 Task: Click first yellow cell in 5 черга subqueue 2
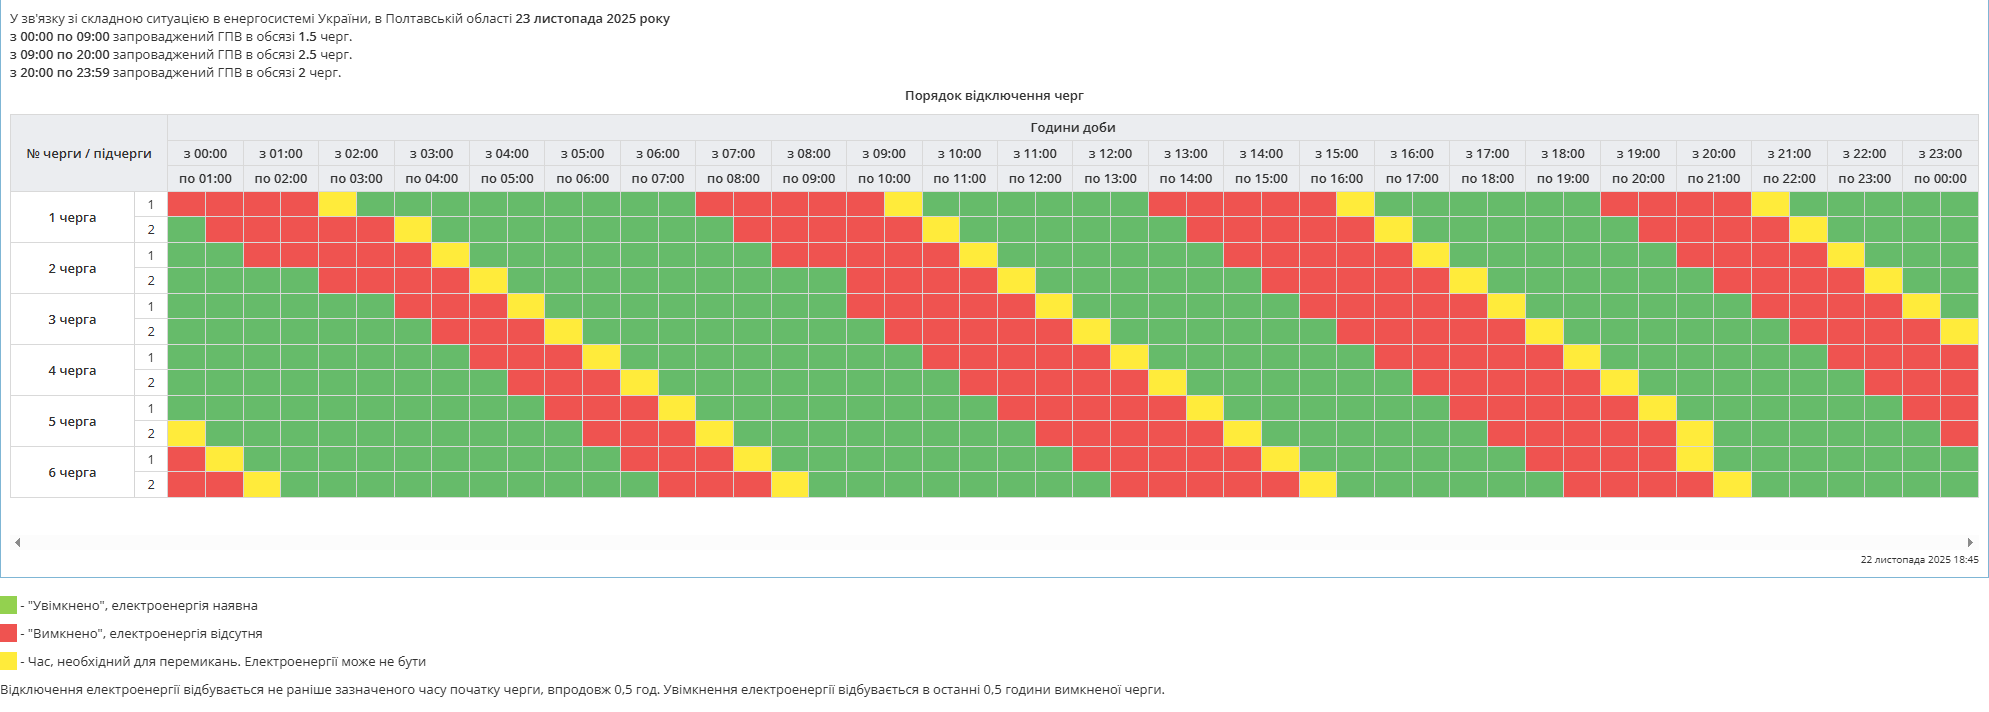click(186, 434)
